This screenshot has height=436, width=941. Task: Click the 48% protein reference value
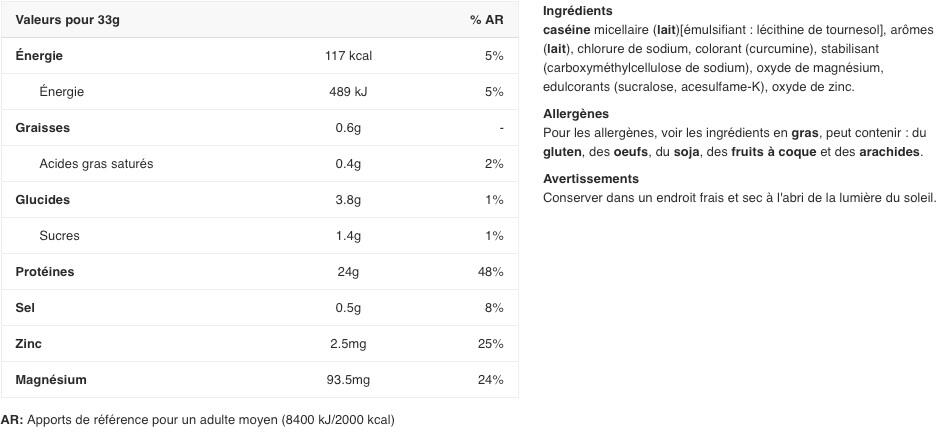(x=492, y=272)
